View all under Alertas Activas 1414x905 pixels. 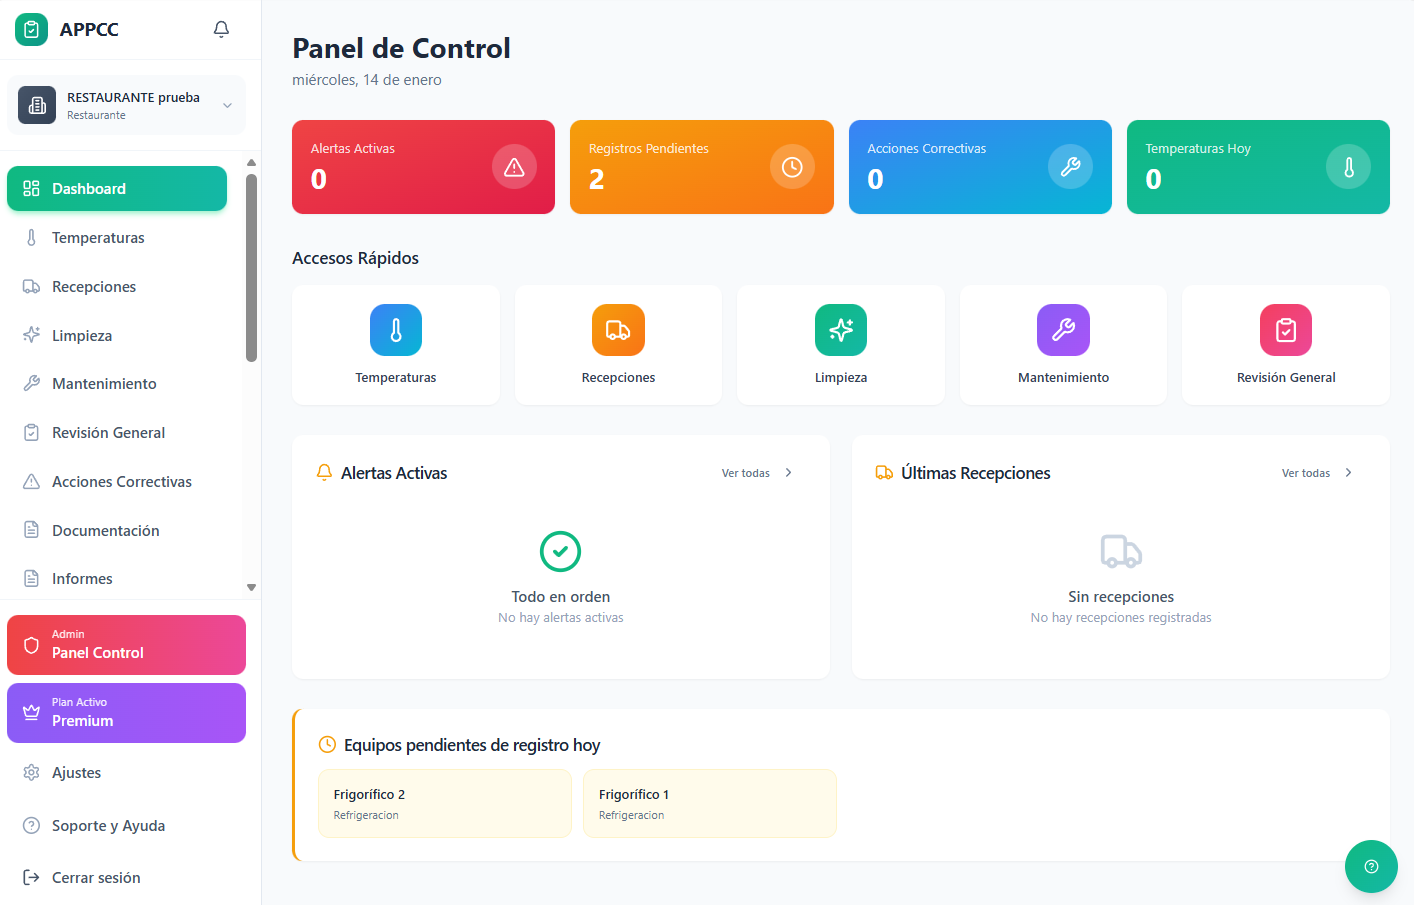tap(756, 473)
